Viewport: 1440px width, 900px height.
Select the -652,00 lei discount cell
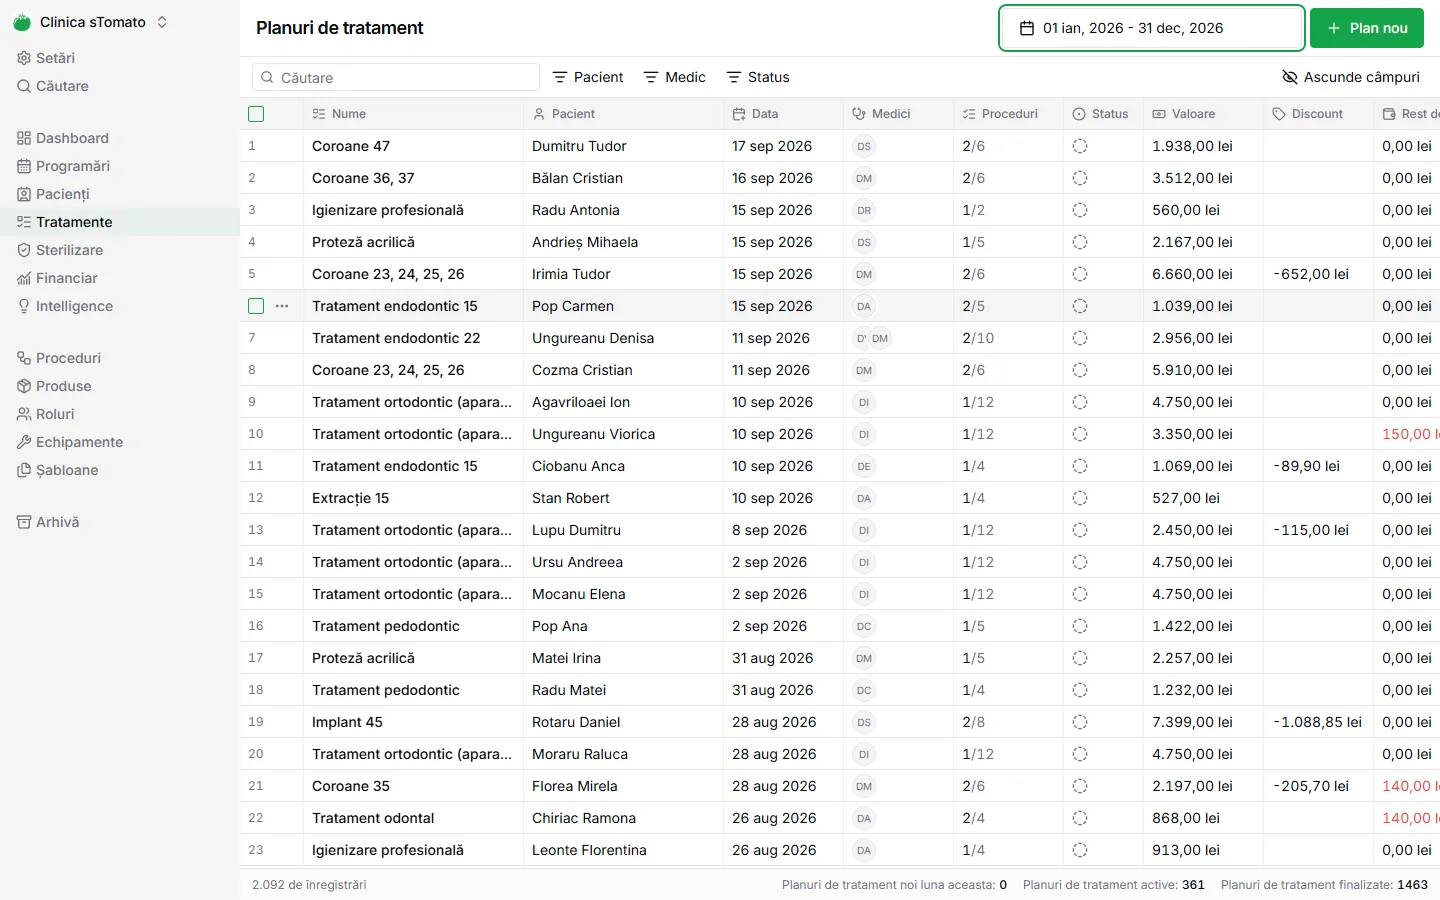[1318, 274]
